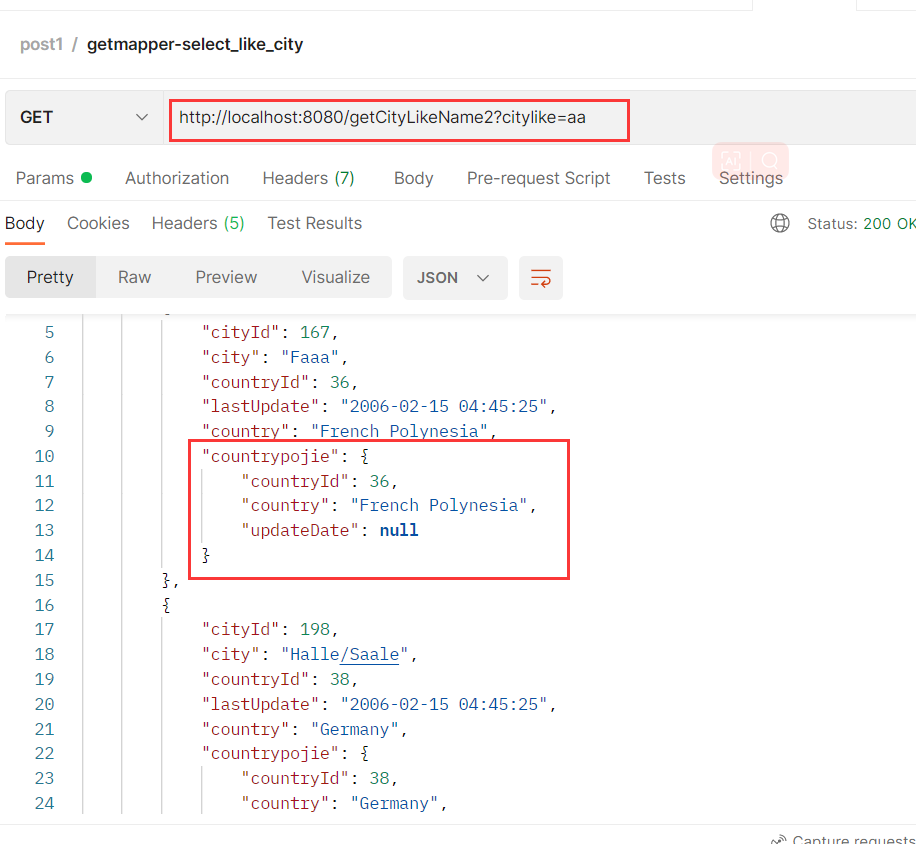Viewport: 916px width, 844px height.
Task: Show the Test Results tab
Action: pyautogui.click(x=314, y=223)
